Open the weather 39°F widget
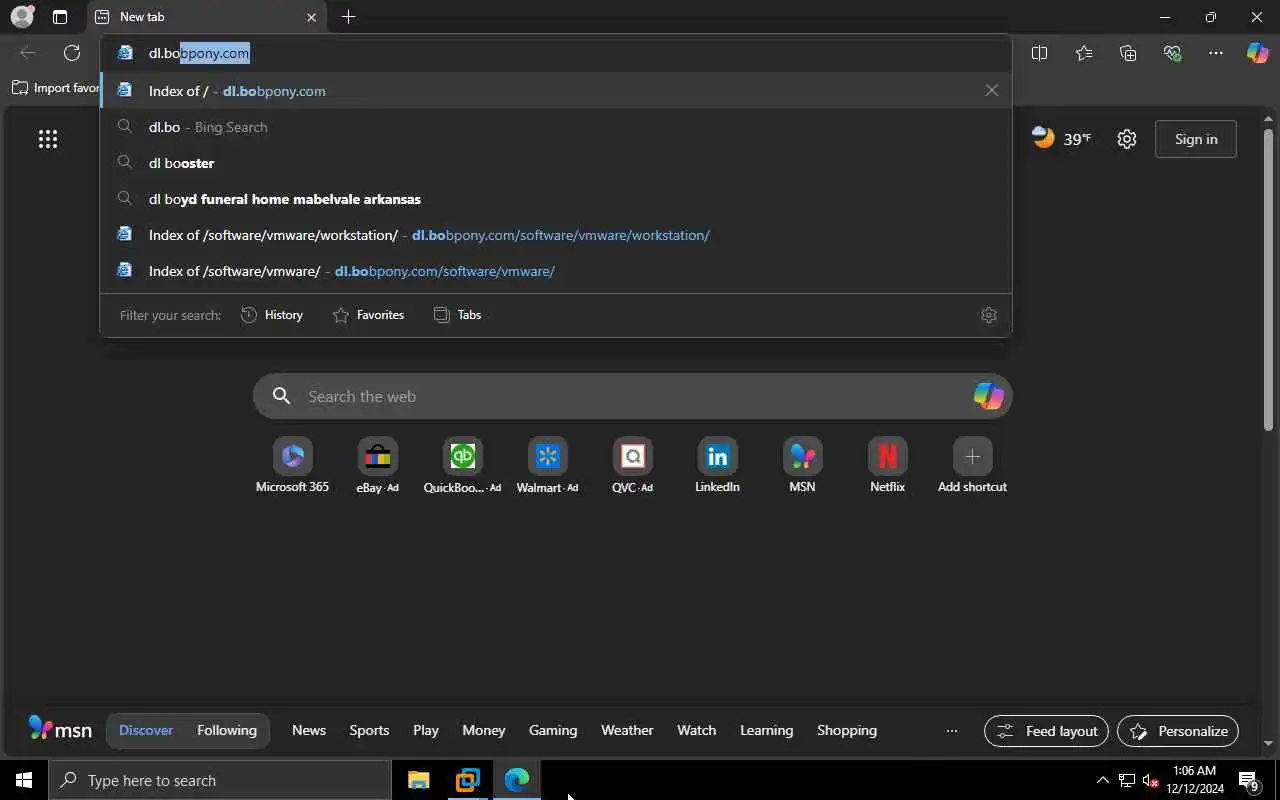 pyautogui.click(x=1061, y=138)
